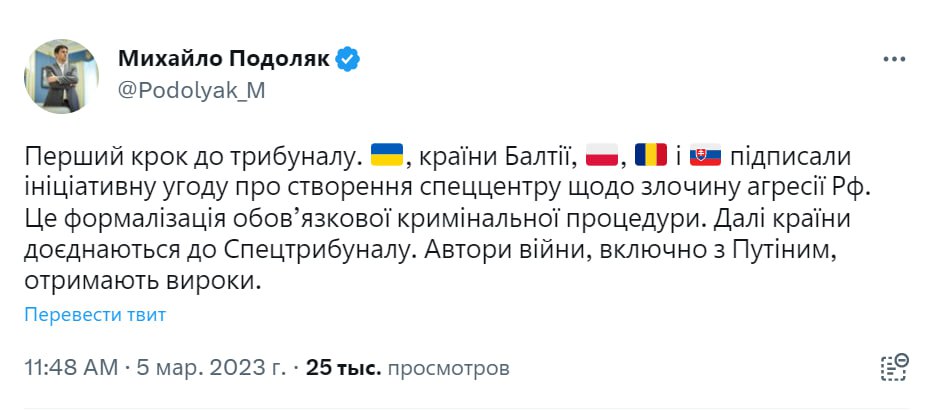The image size is (929, 410).
Task: Click the display name Михайло Подоляк
Action: pos(224,60)
